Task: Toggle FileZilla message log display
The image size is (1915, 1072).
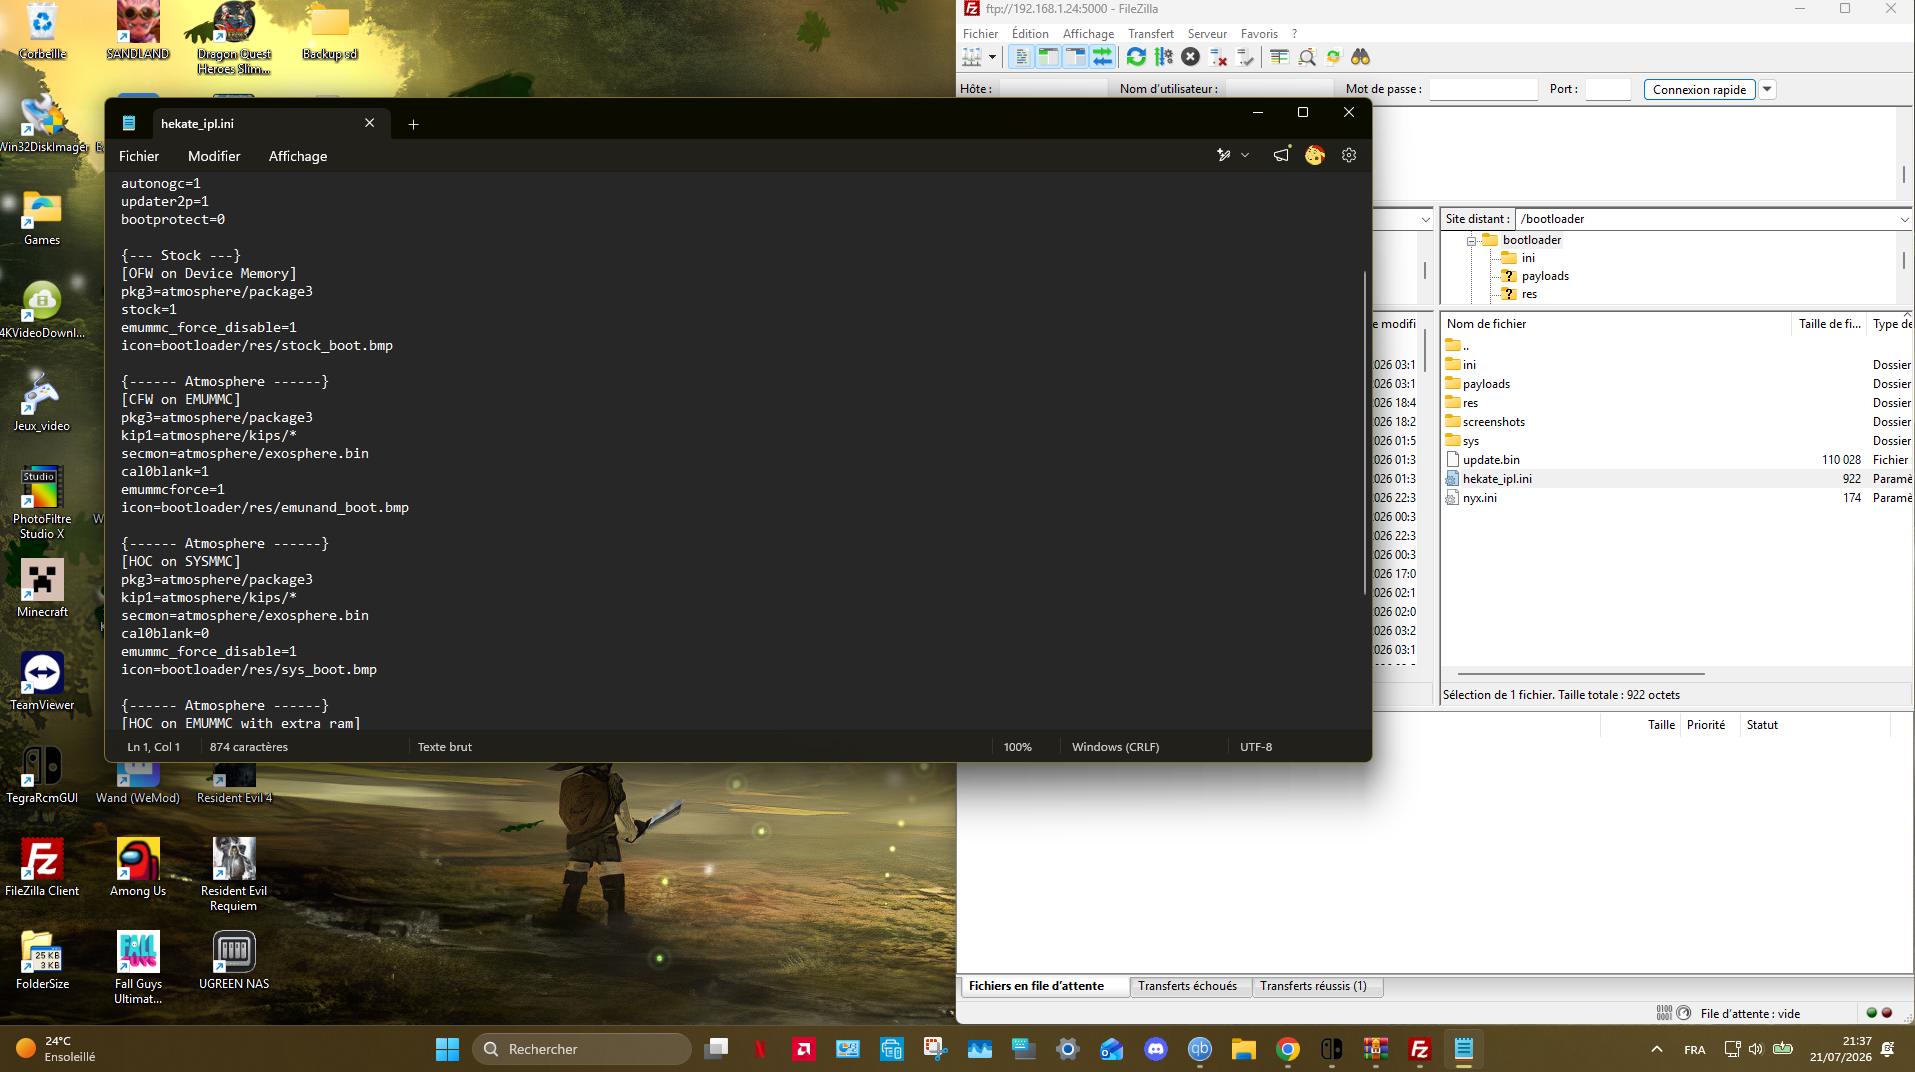Action: [x=1021, y=57]
